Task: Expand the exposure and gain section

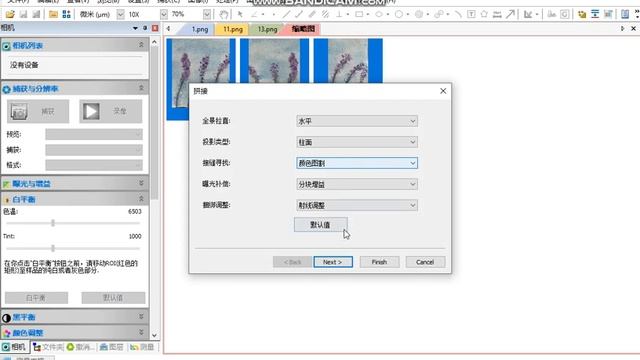Action: [141, 183]
